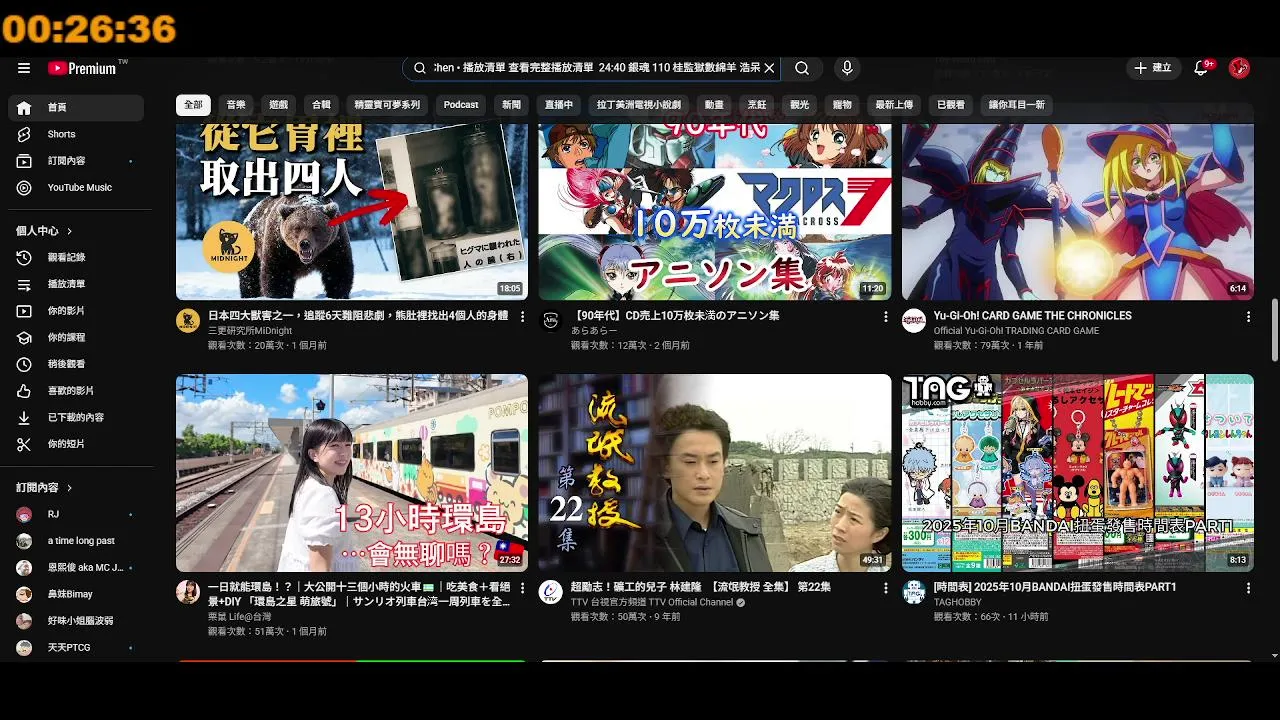Open more options for 流氓教授 第22集 video
This screenshot has height=720, width=1280.
(x=885, y=588)
